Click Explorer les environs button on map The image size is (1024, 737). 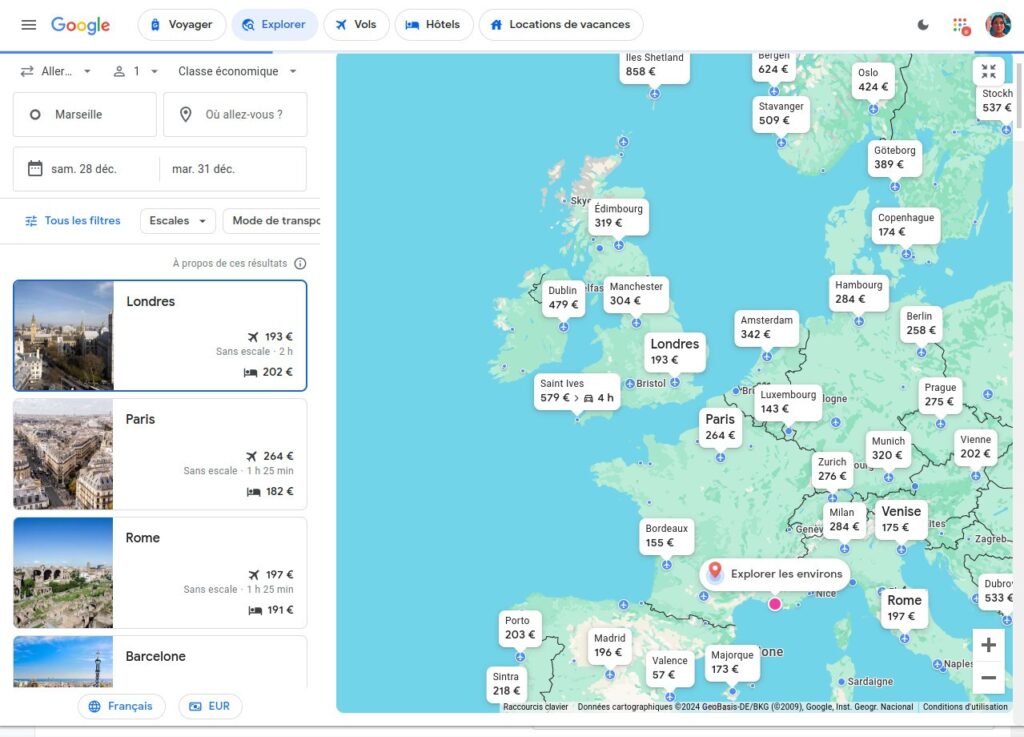coord(775,574)
